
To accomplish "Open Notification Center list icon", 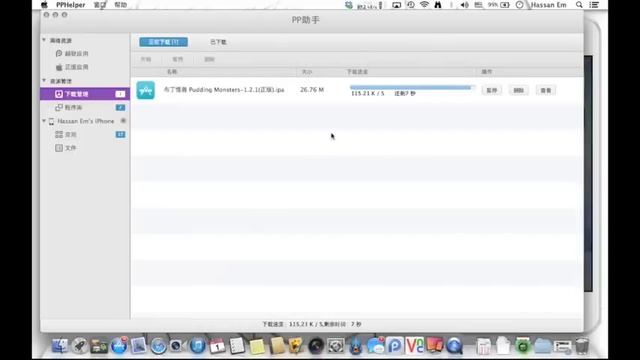I will 594,5.
